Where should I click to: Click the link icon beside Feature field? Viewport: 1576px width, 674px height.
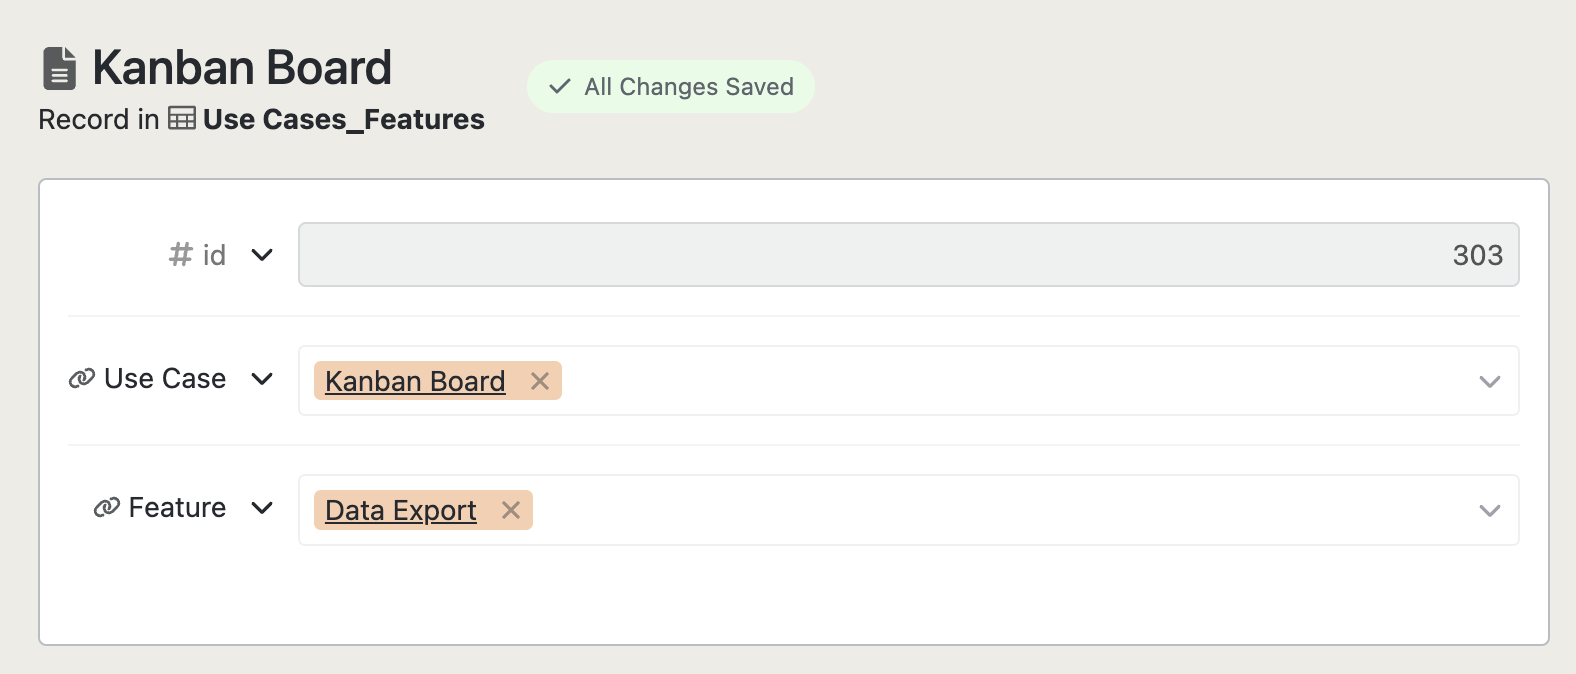point(105,508)
